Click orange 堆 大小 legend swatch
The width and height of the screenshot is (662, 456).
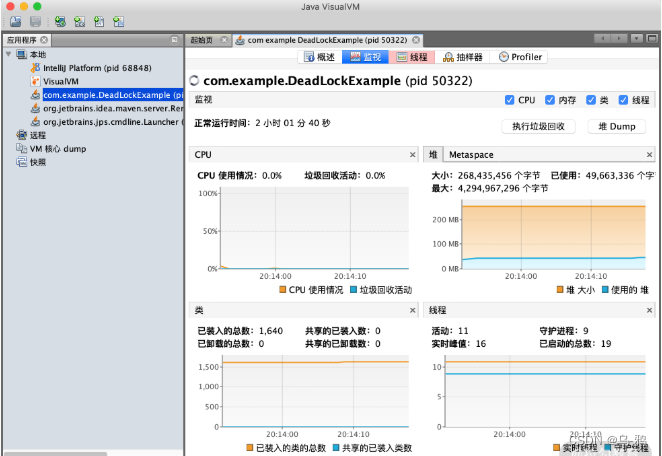(560, 290)
